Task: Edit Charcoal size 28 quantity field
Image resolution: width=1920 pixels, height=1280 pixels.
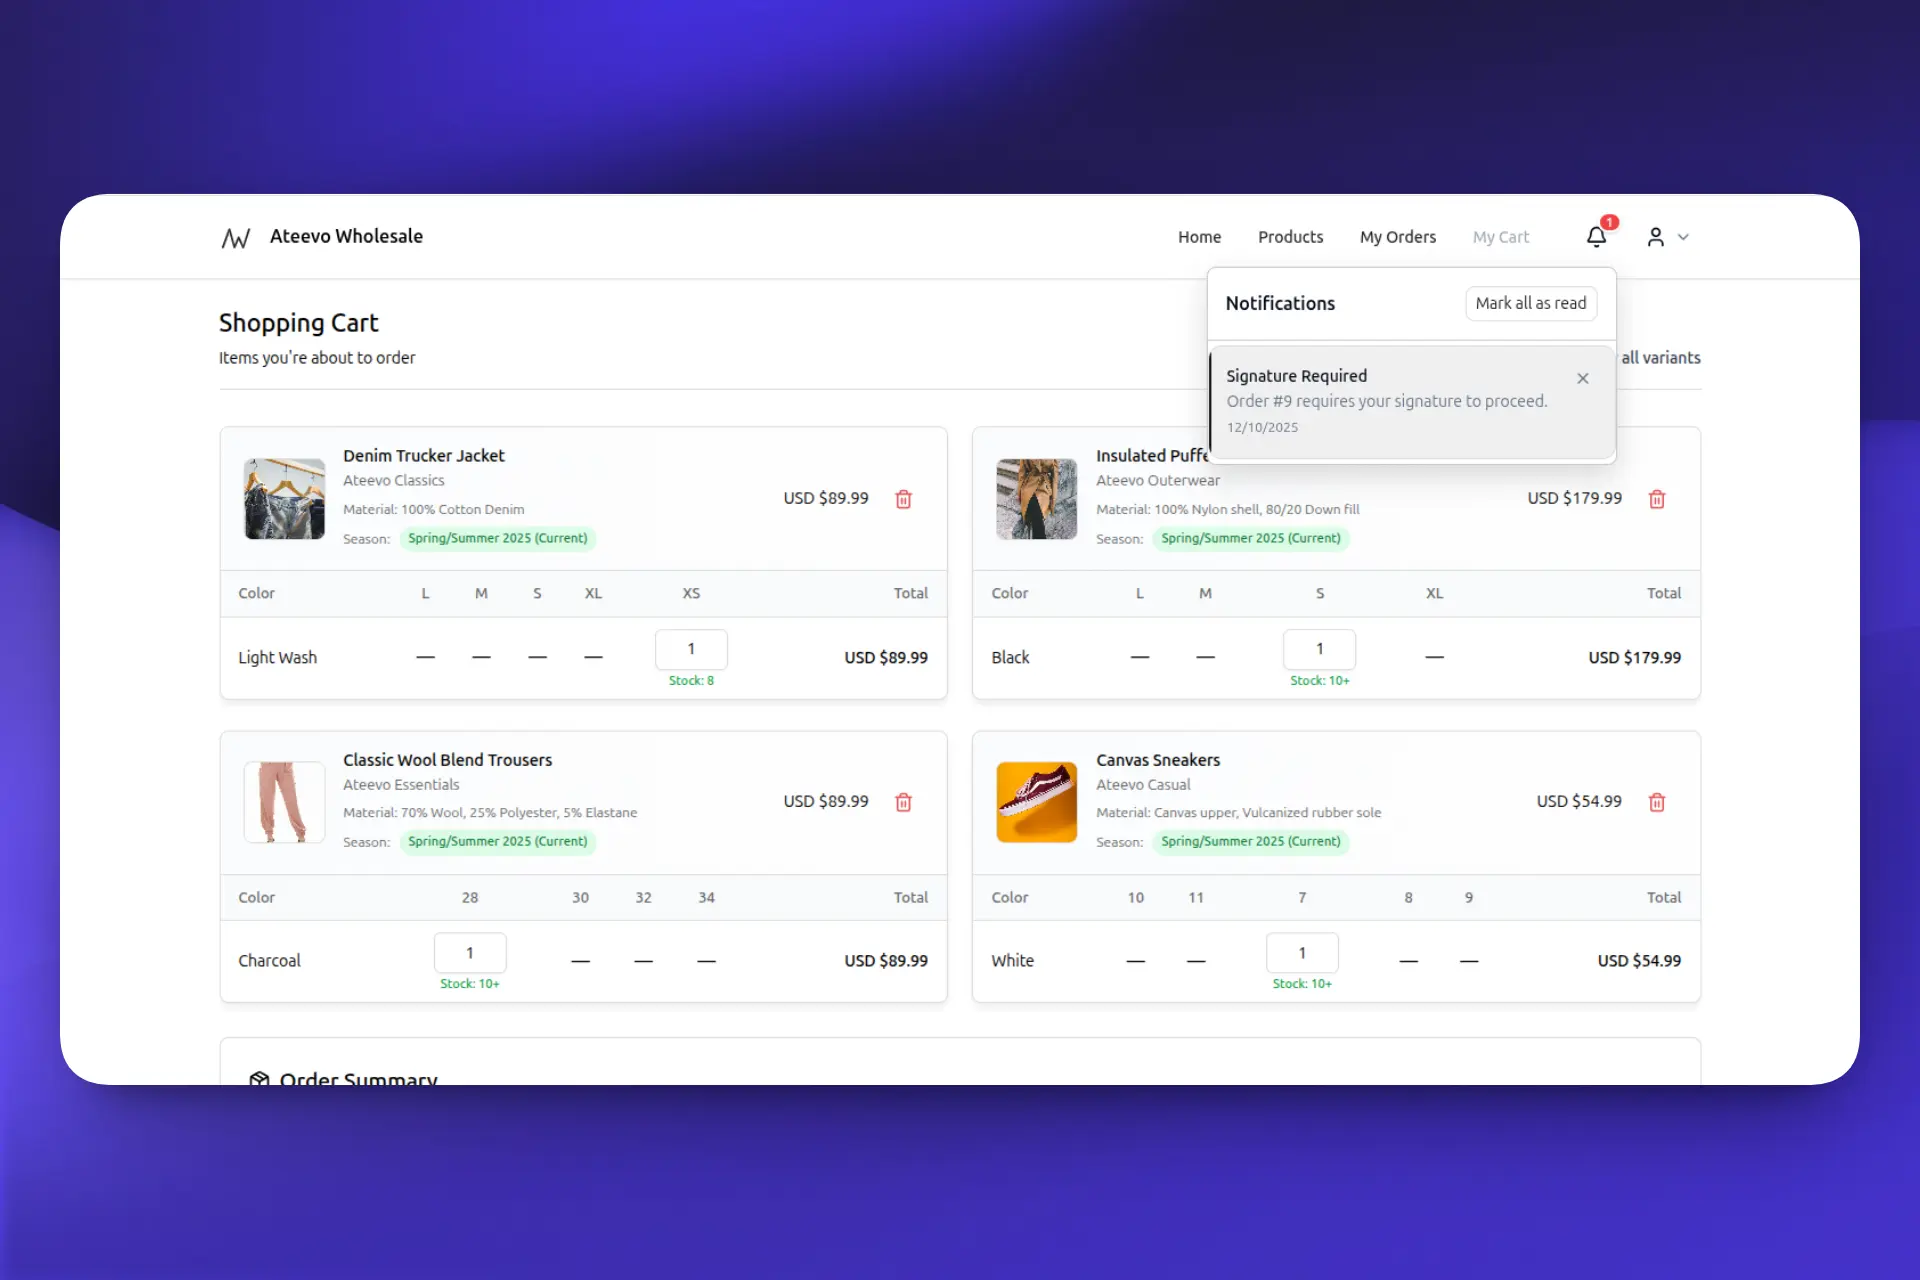Action: [x=470, y=953]
